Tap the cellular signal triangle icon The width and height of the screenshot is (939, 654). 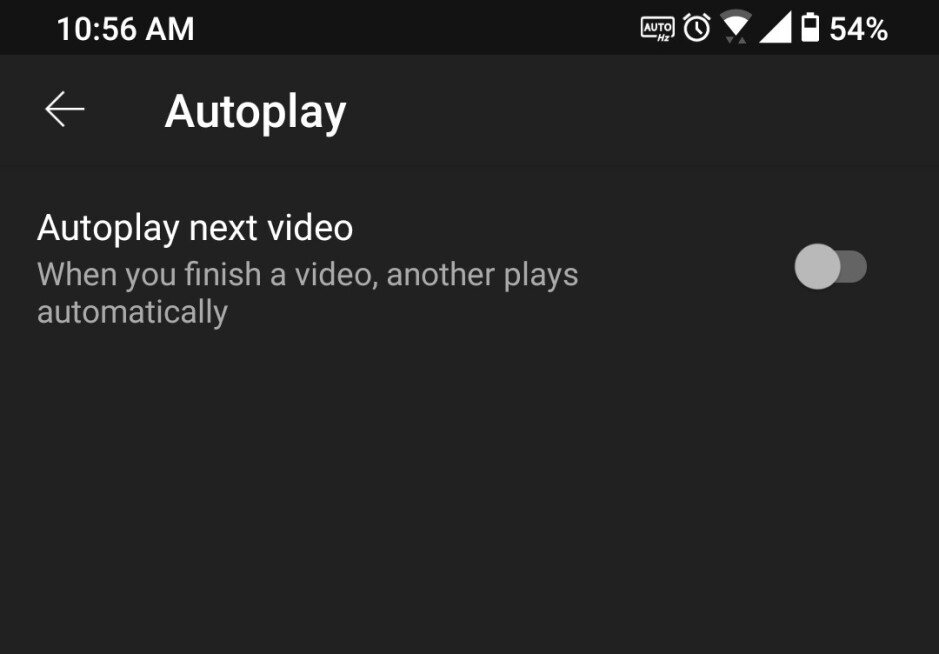pos(776,28)
